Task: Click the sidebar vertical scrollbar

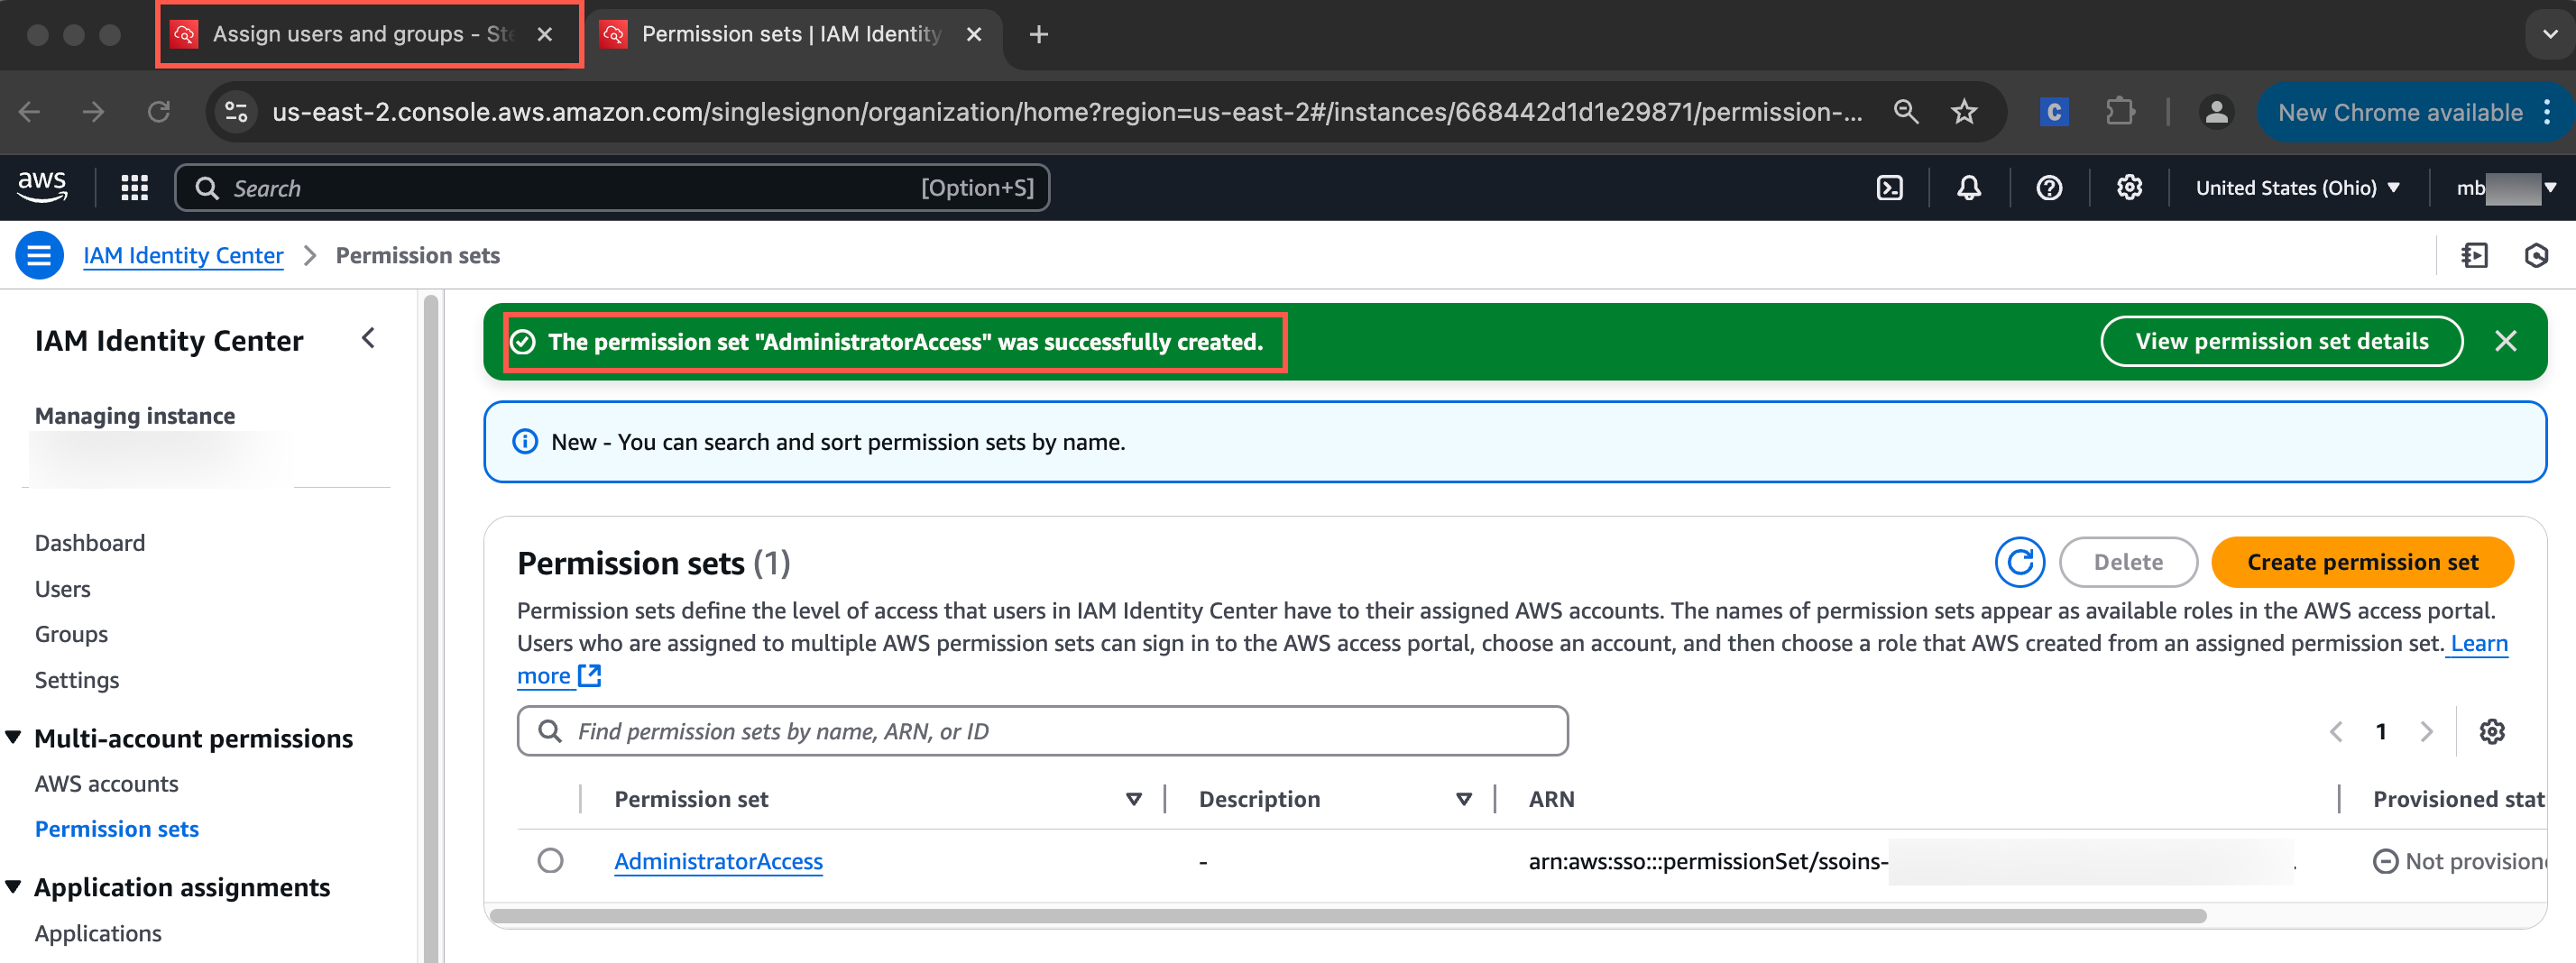Action: pyautogui.click(x=431, y=628)
